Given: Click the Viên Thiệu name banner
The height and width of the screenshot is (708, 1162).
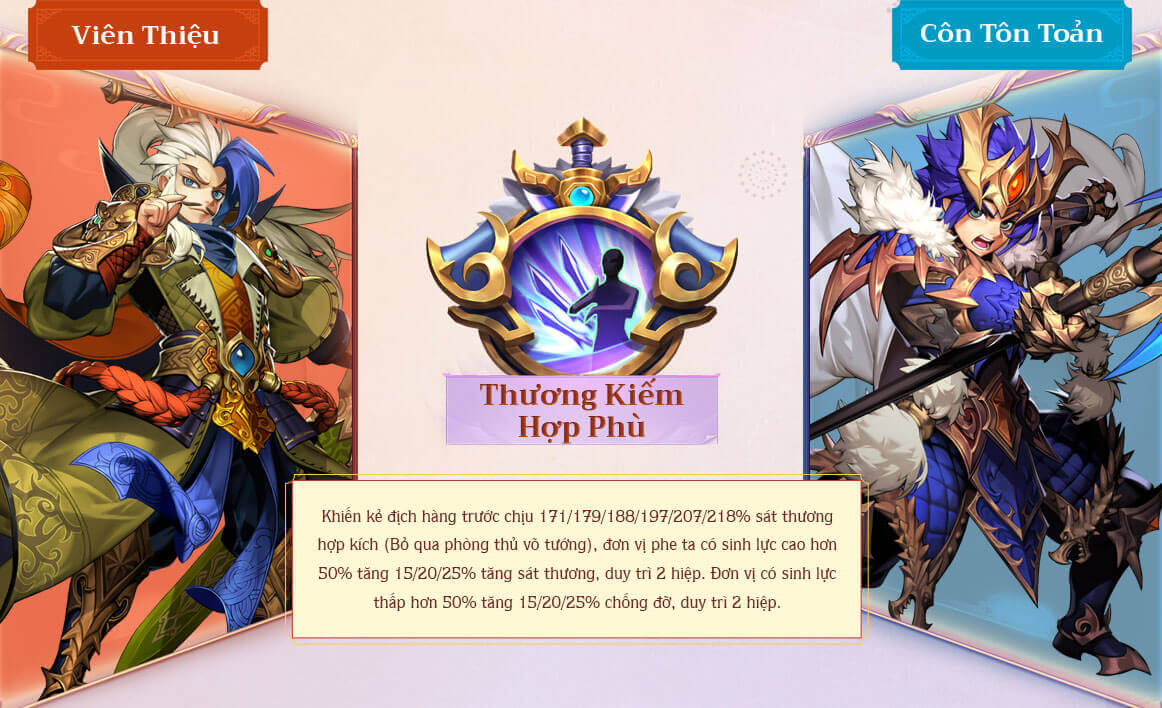Looking at the screenshot, I should [147, 35].
